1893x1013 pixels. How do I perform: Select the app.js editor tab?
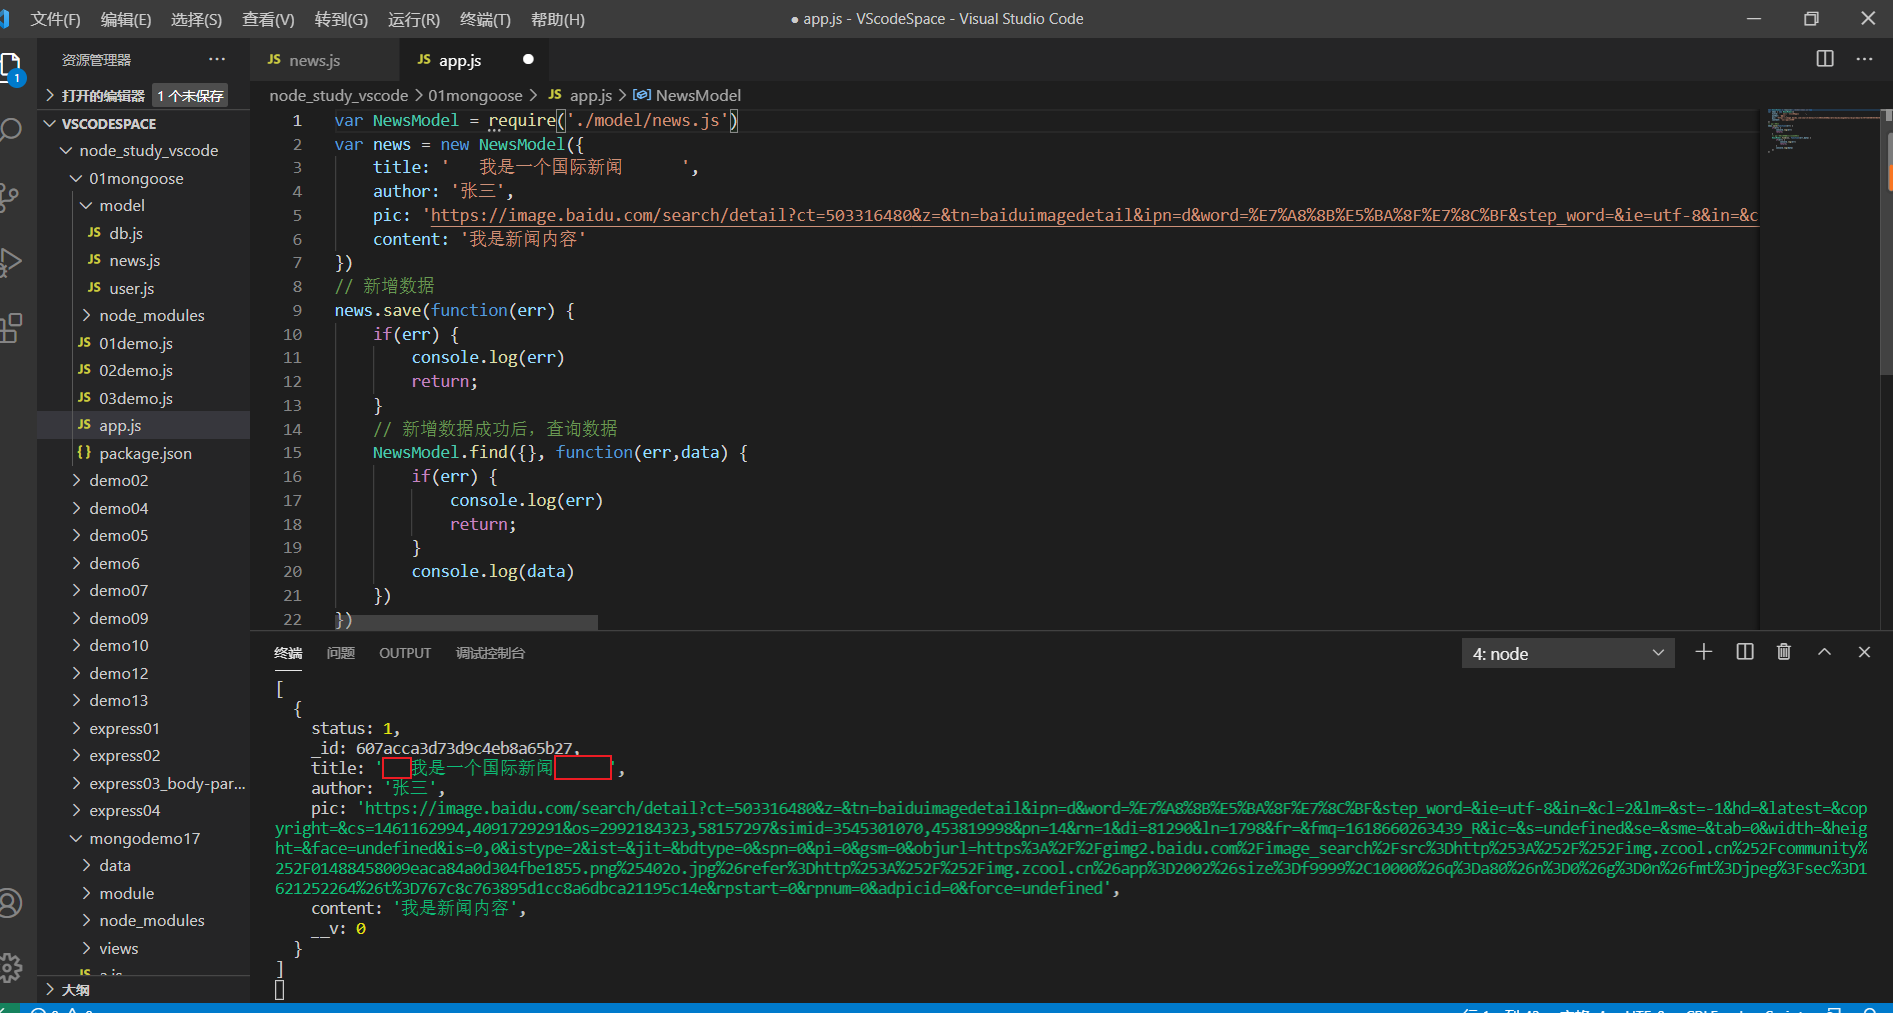474,60
